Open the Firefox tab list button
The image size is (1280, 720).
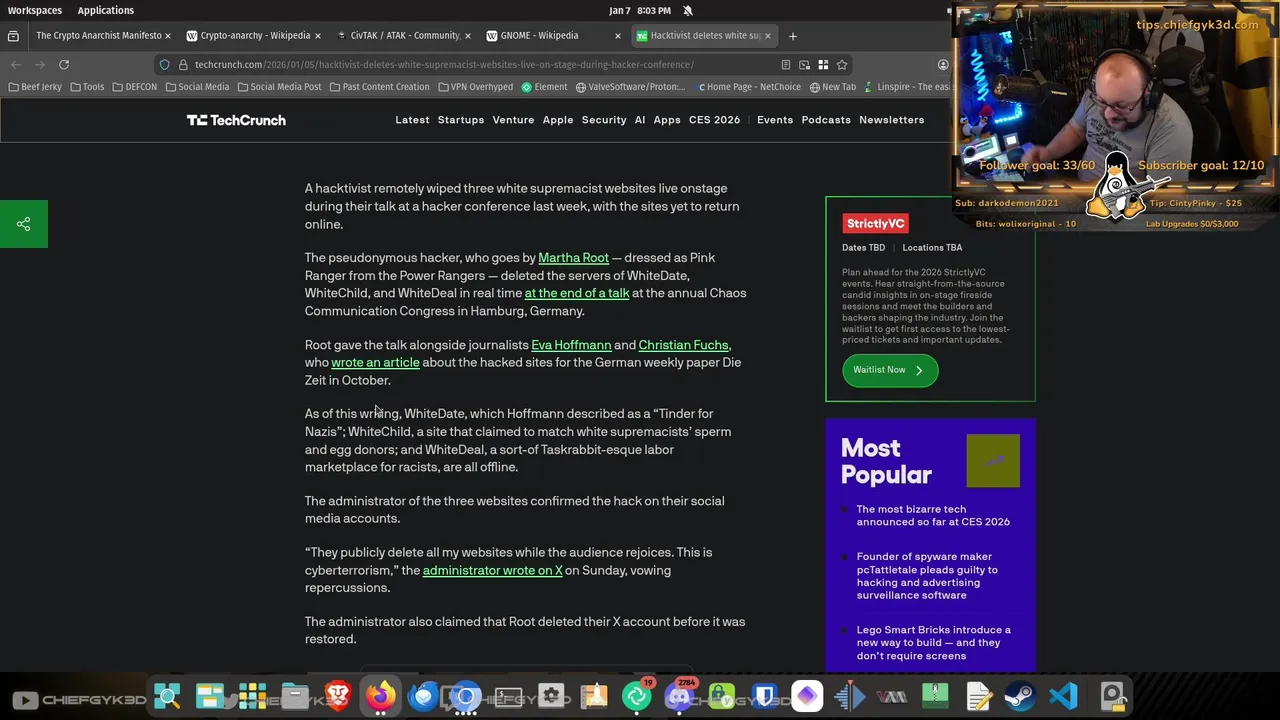point(13,36)
